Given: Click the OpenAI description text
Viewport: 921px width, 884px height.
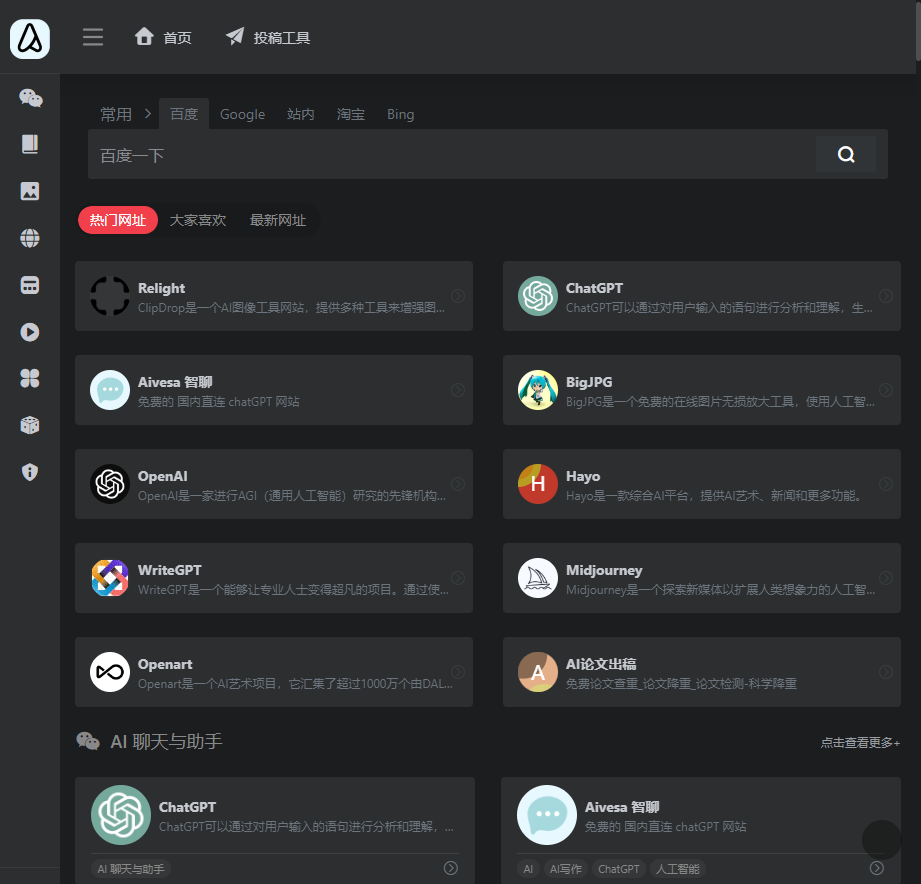Looking at the screenshot, I should [x=292, y=496].
